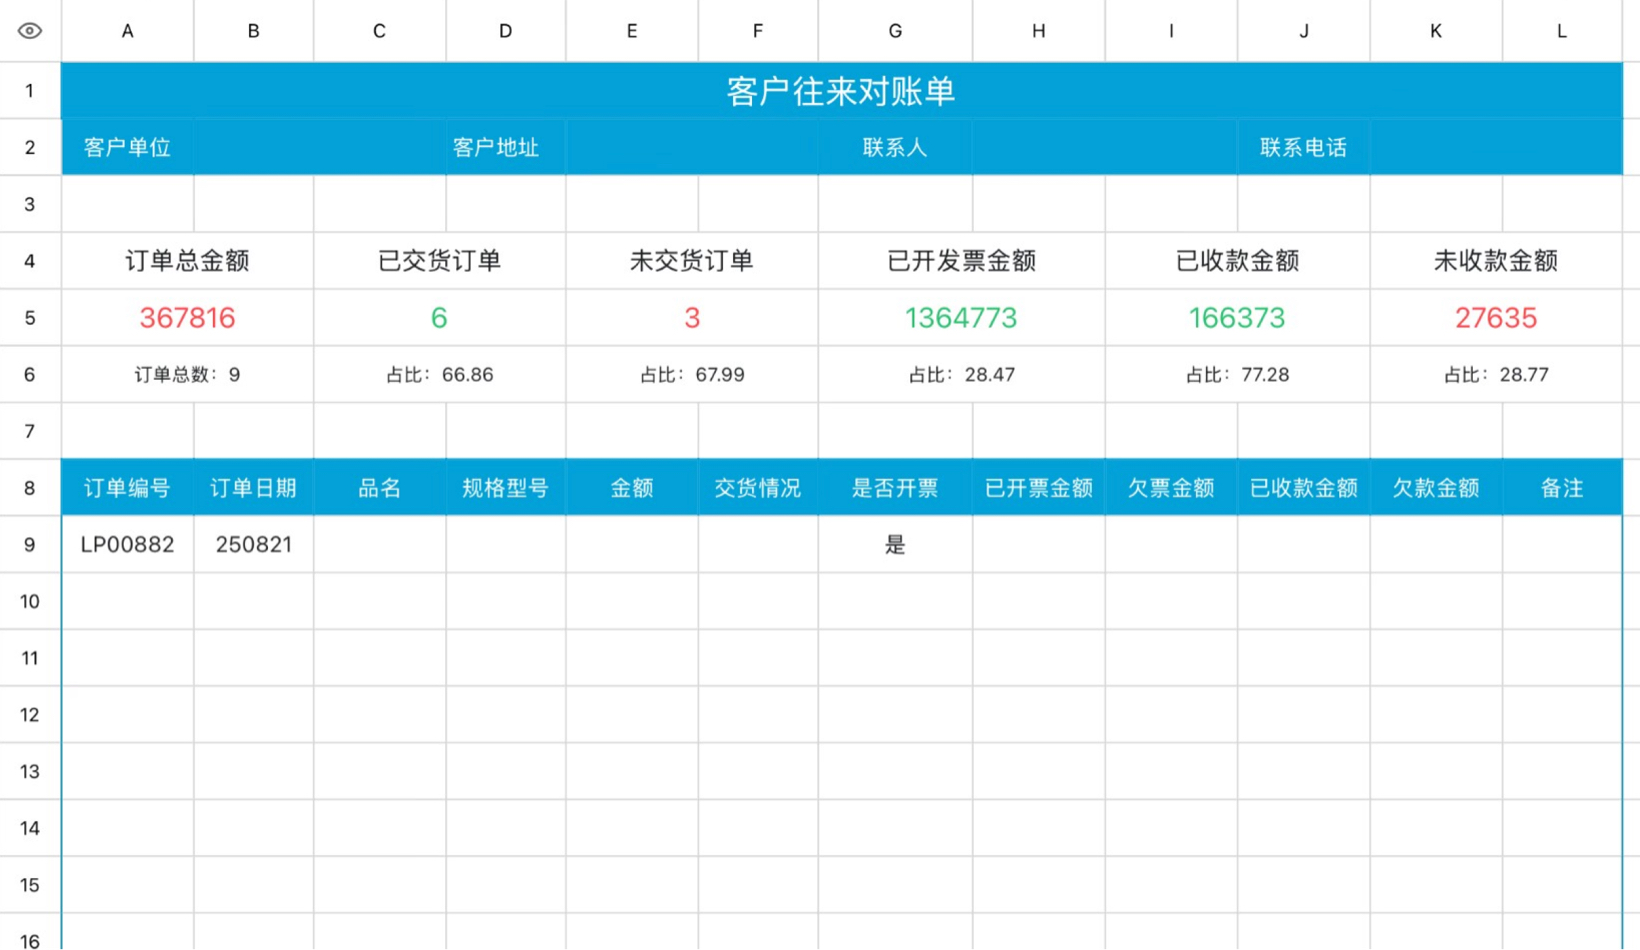Select column B header
Screen dimensions: 1640x950
[x=254, y=31]
